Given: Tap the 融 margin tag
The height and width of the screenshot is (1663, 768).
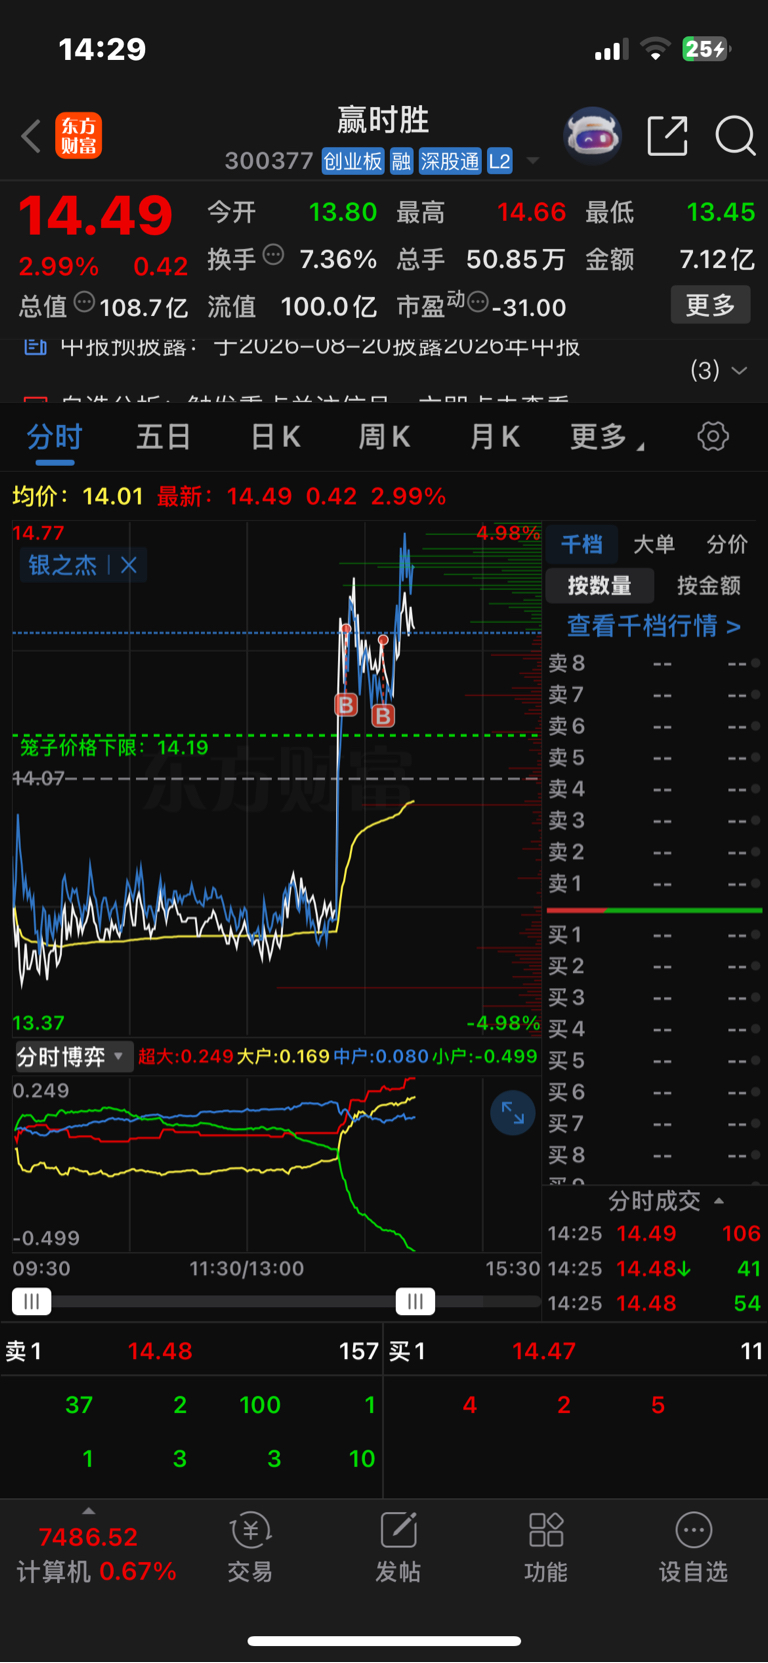Looking at the screenshot, I should (401, 161).
